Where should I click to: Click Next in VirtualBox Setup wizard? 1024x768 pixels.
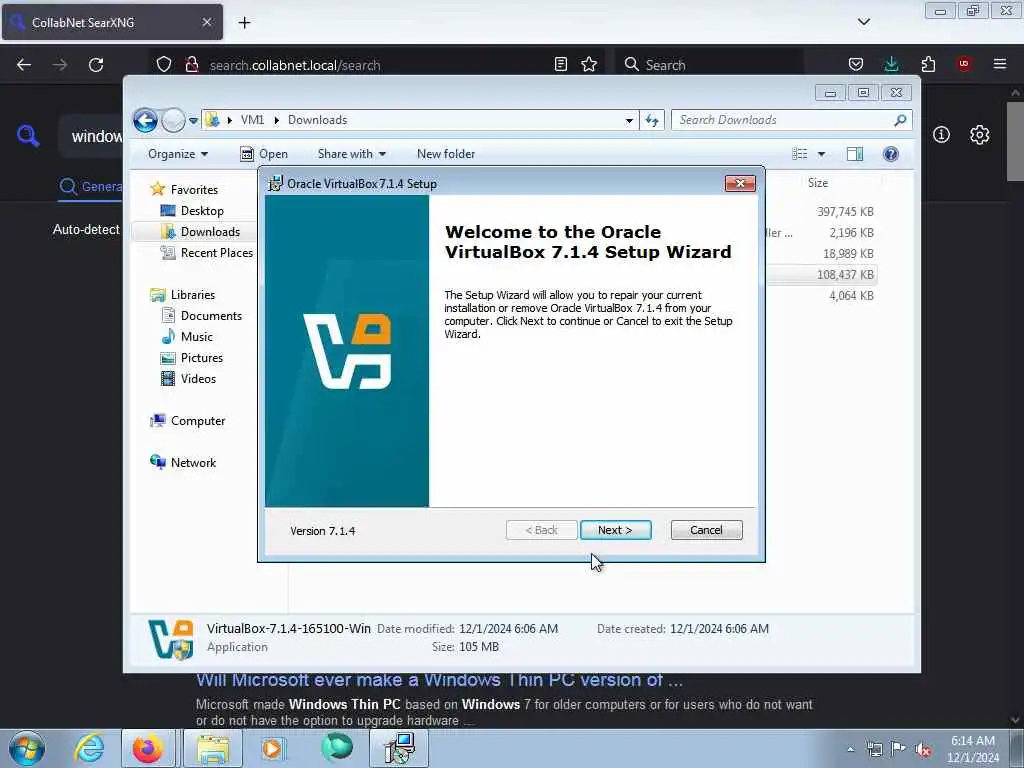615,530
